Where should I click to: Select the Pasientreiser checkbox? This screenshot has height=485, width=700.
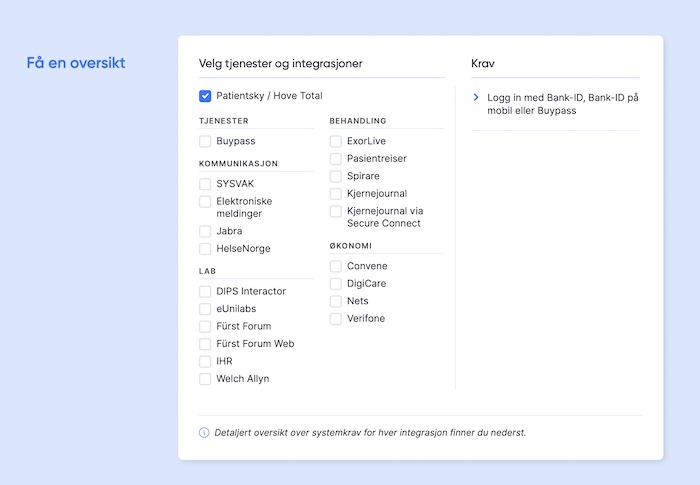pos(336,159)
